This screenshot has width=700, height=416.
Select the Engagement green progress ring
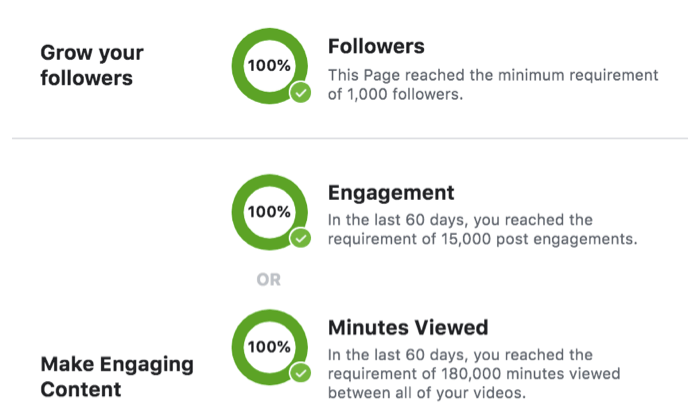(x=240, y=212)
